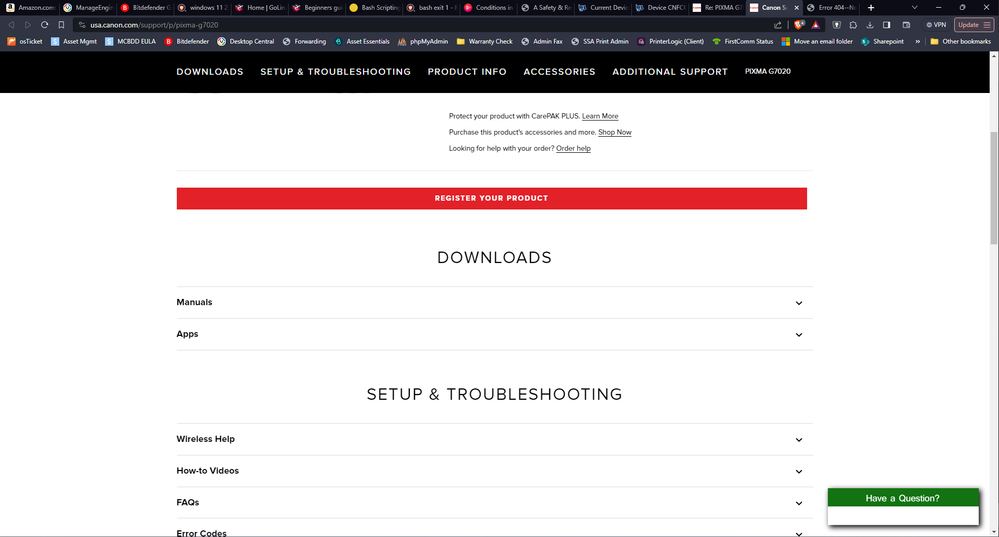The height and width of the screenshot is (537, 999).
Task: Open the Brave Wallet icon
Action: [906, 25]
